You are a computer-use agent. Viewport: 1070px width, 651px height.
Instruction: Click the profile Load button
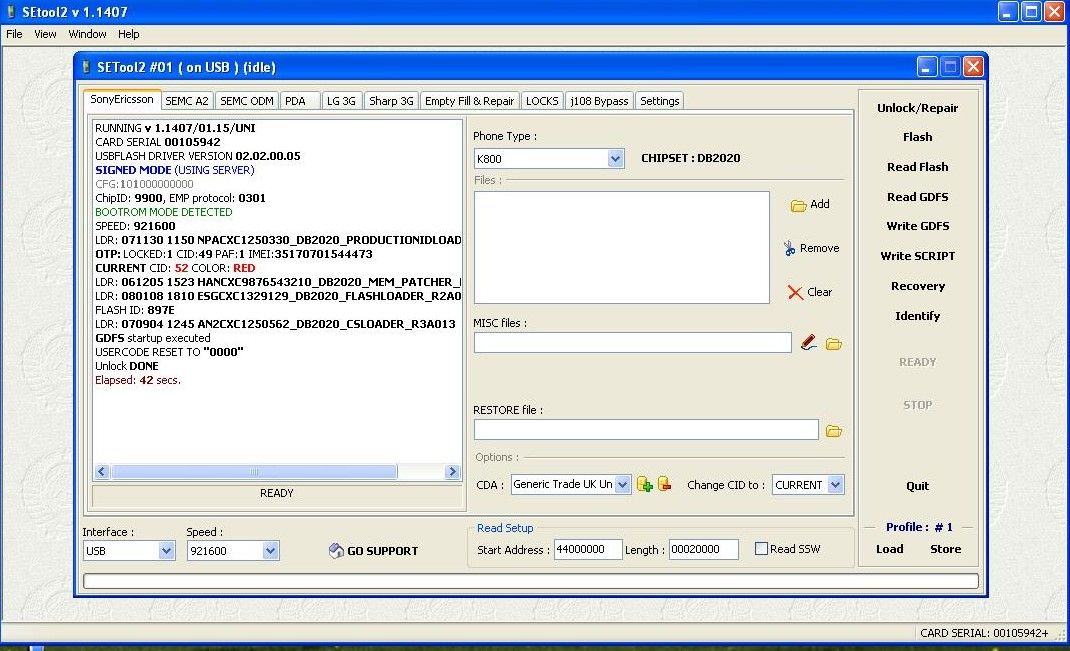(x=889, y=549)
